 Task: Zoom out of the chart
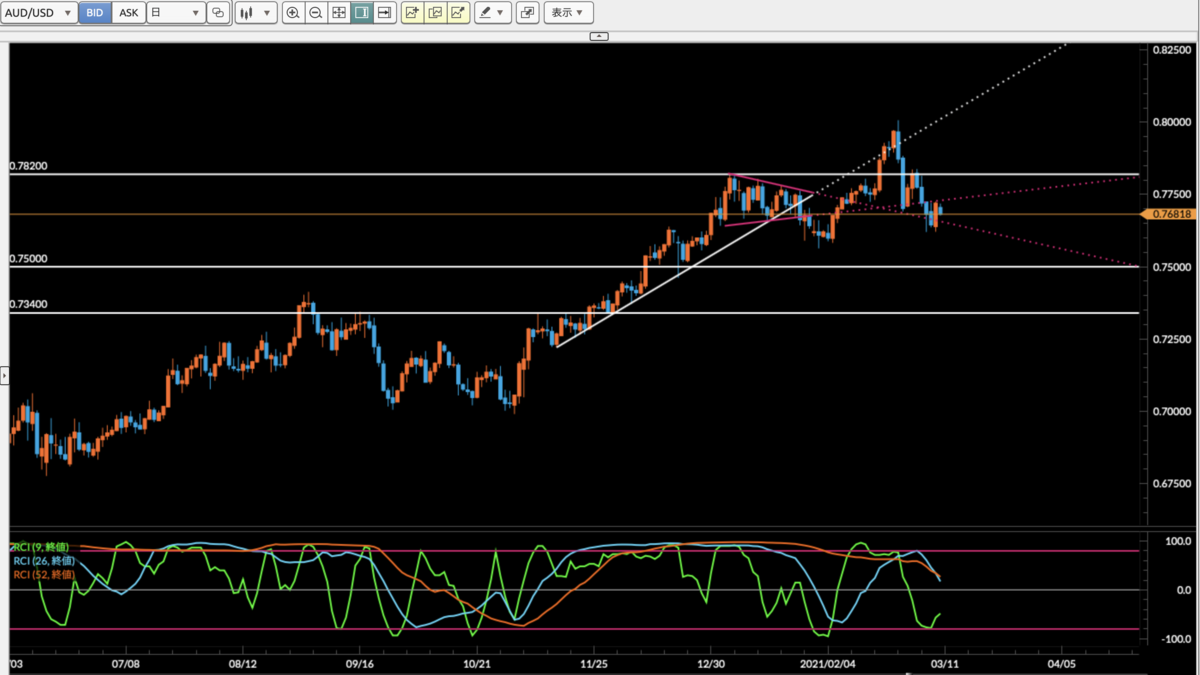point(315,13)
